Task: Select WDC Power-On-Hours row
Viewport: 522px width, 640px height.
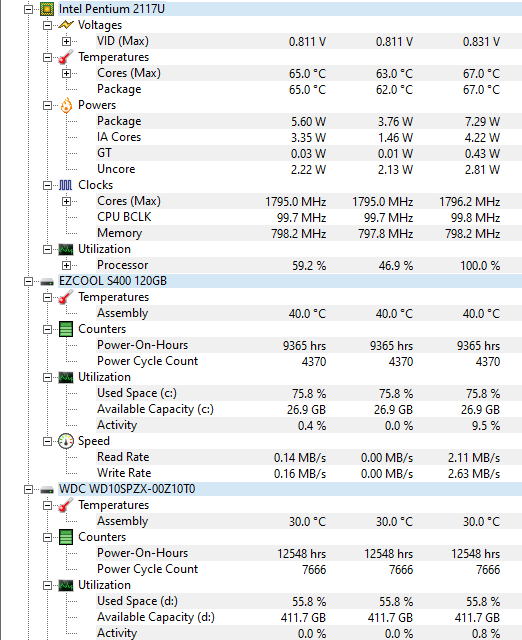Action: click(309, 553)
